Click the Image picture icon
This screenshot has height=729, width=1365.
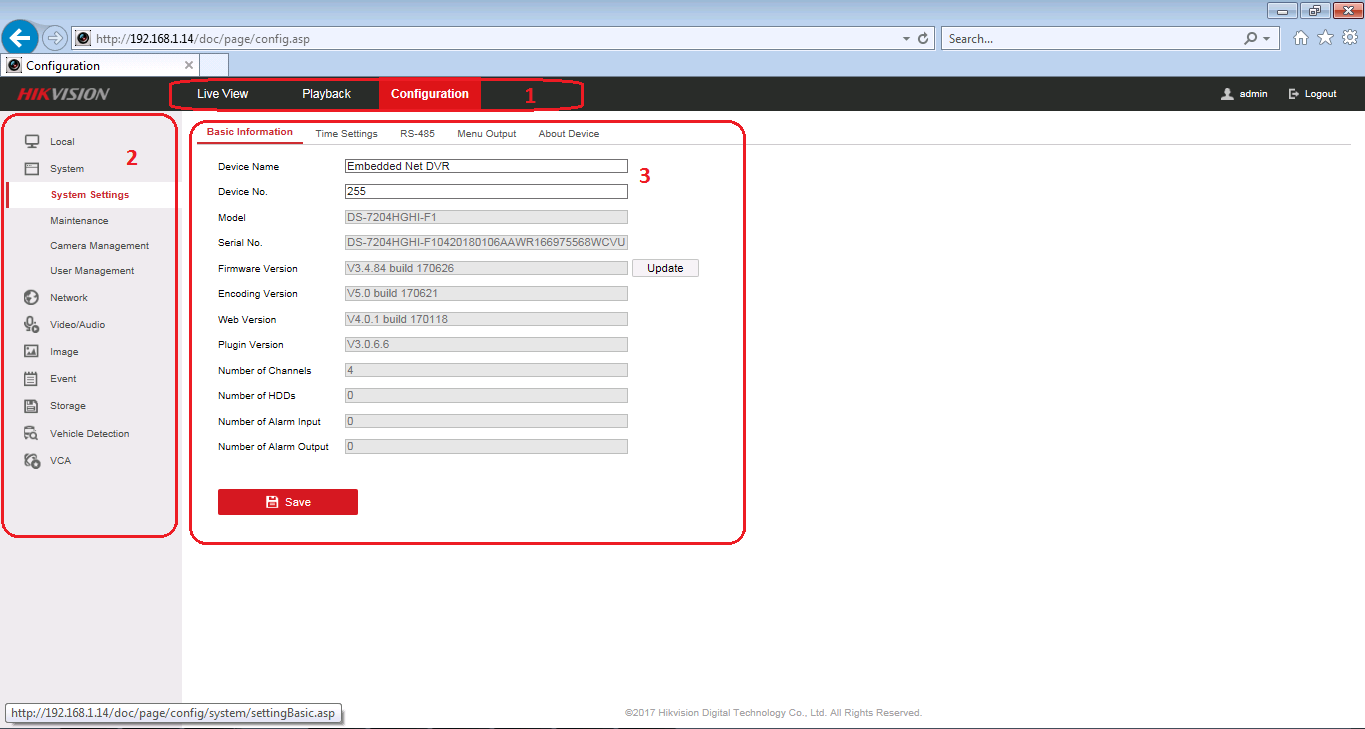[32, 351]
